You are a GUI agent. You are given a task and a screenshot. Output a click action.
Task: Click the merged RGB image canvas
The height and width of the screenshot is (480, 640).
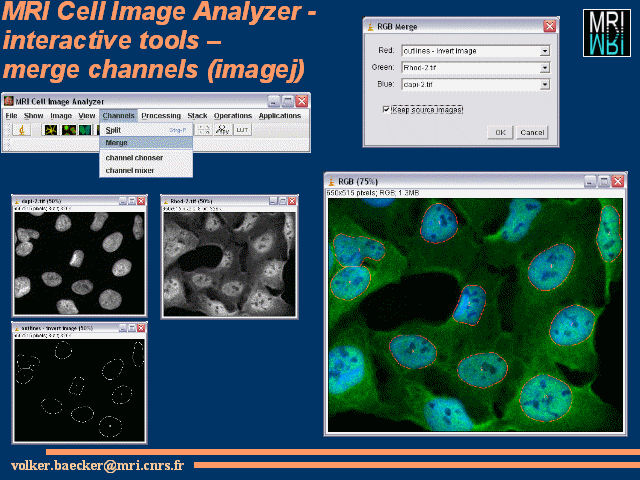(x=476, y=315)
